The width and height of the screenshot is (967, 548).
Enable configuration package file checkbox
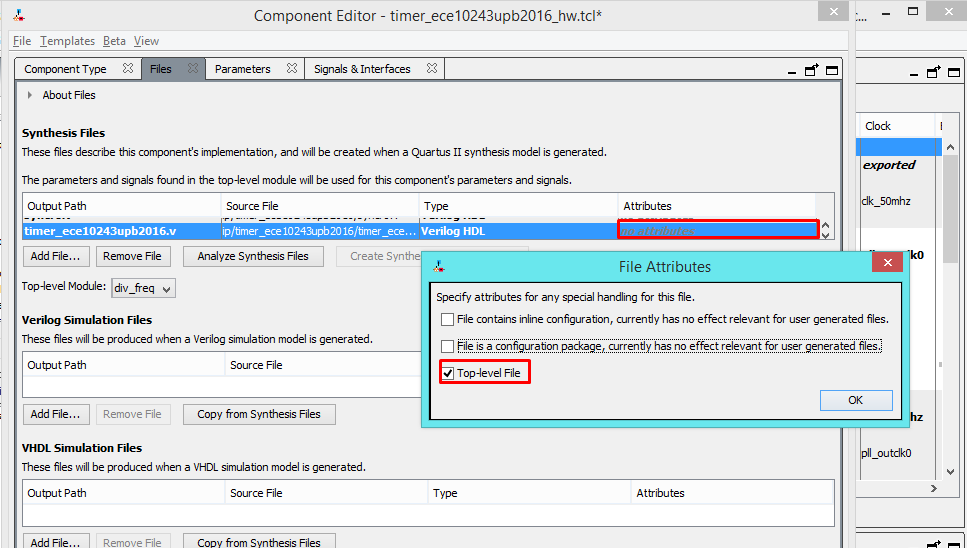click(447, 346)
